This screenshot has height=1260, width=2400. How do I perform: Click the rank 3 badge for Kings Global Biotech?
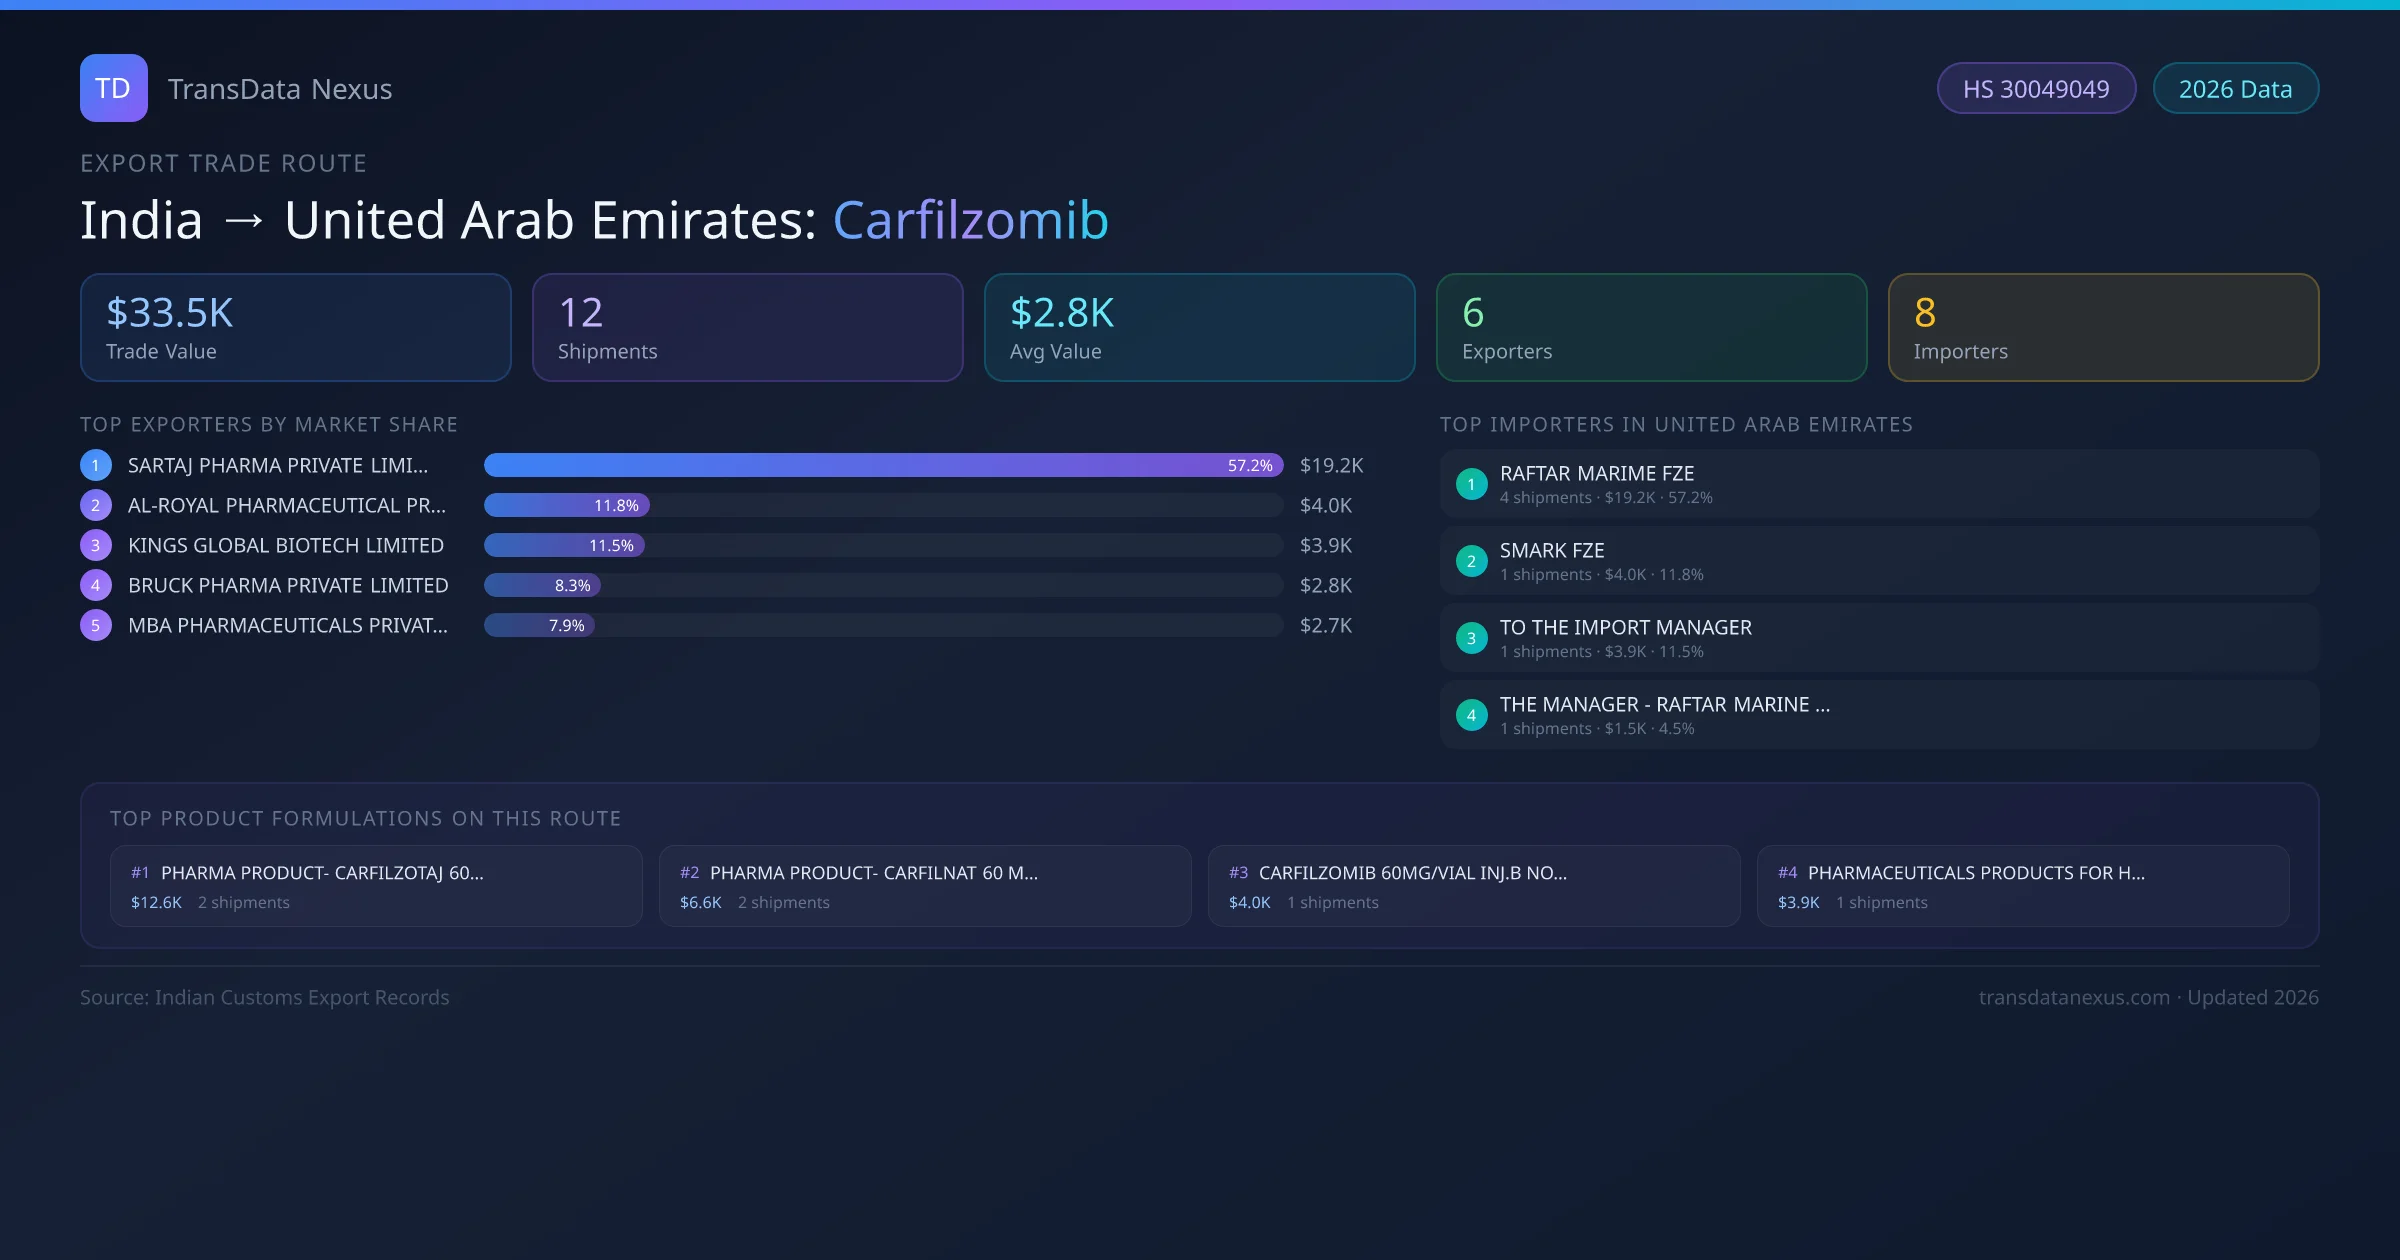[x=96, y=545]
